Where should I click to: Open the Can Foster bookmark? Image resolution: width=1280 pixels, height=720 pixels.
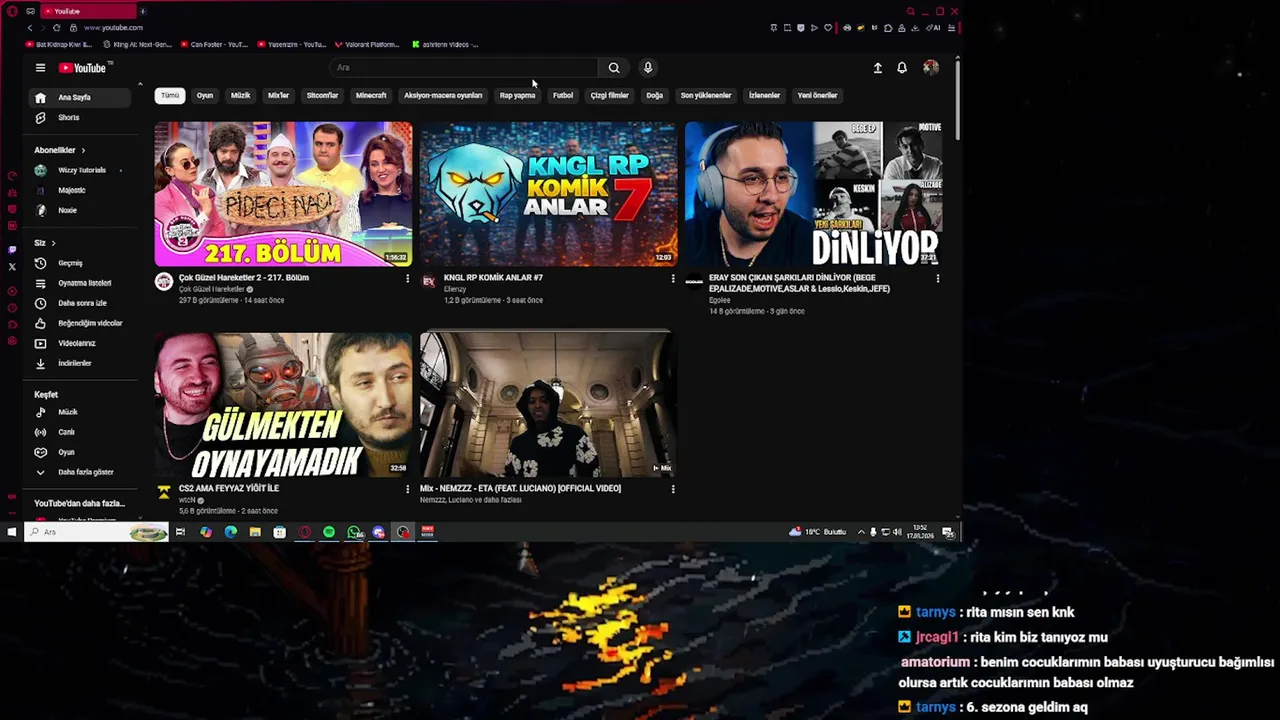(x=213, y=44)
